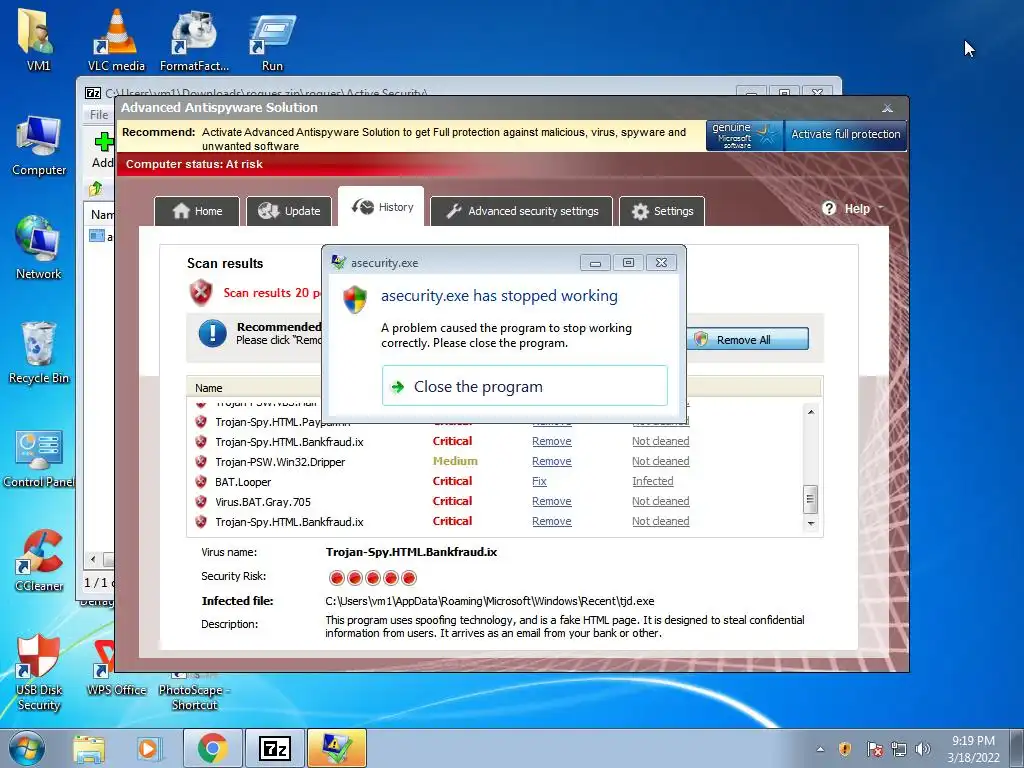Select Trojan-PSW.Win32.Dripper row
This screenshot has height=768, width=1024.
[x=495, y=462]
